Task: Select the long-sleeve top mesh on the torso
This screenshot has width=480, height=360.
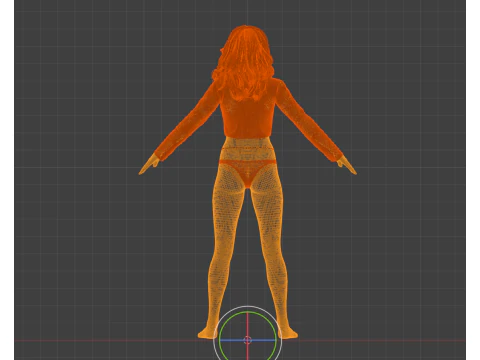Action: (248, 118)
